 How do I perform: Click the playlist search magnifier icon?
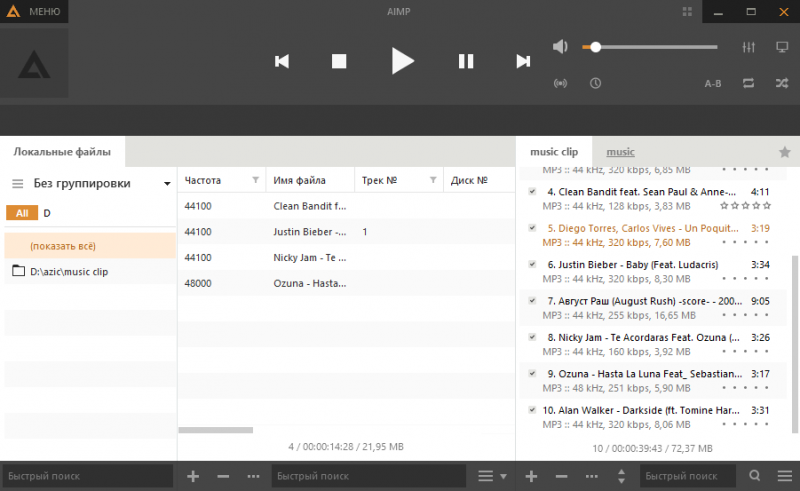coord(755,476)
